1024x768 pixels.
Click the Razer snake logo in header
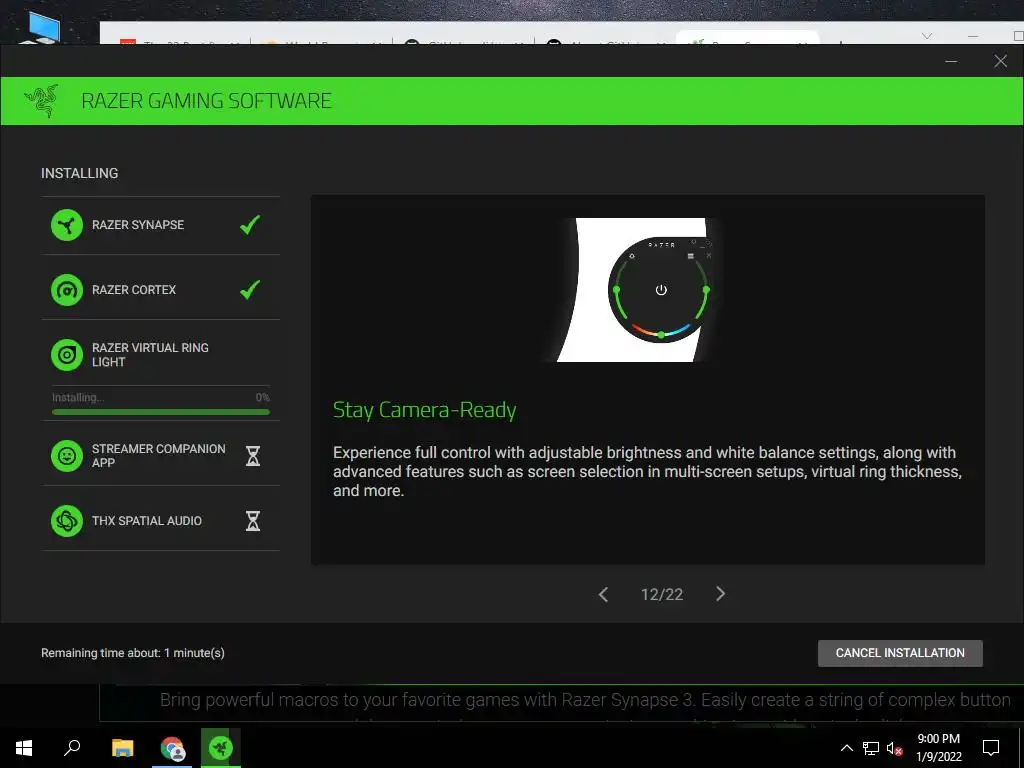click(x=41, y=101)
